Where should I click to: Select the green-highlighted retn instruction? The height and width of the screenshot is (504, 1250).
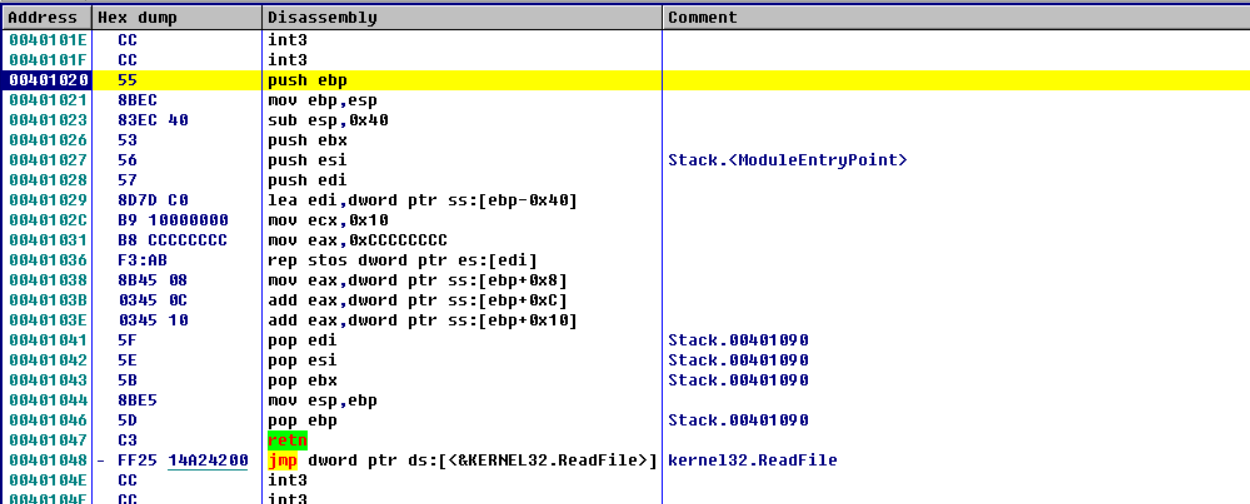click(x=287, y=440)
